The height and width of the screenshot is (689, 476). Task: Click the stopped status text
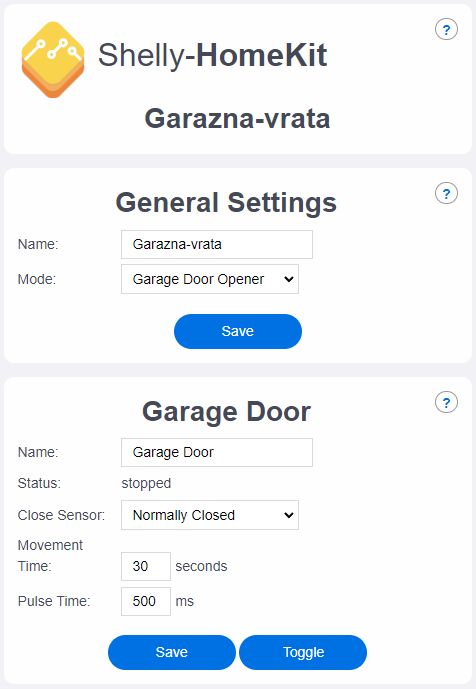pyautogui.click(x=146, y=483)
